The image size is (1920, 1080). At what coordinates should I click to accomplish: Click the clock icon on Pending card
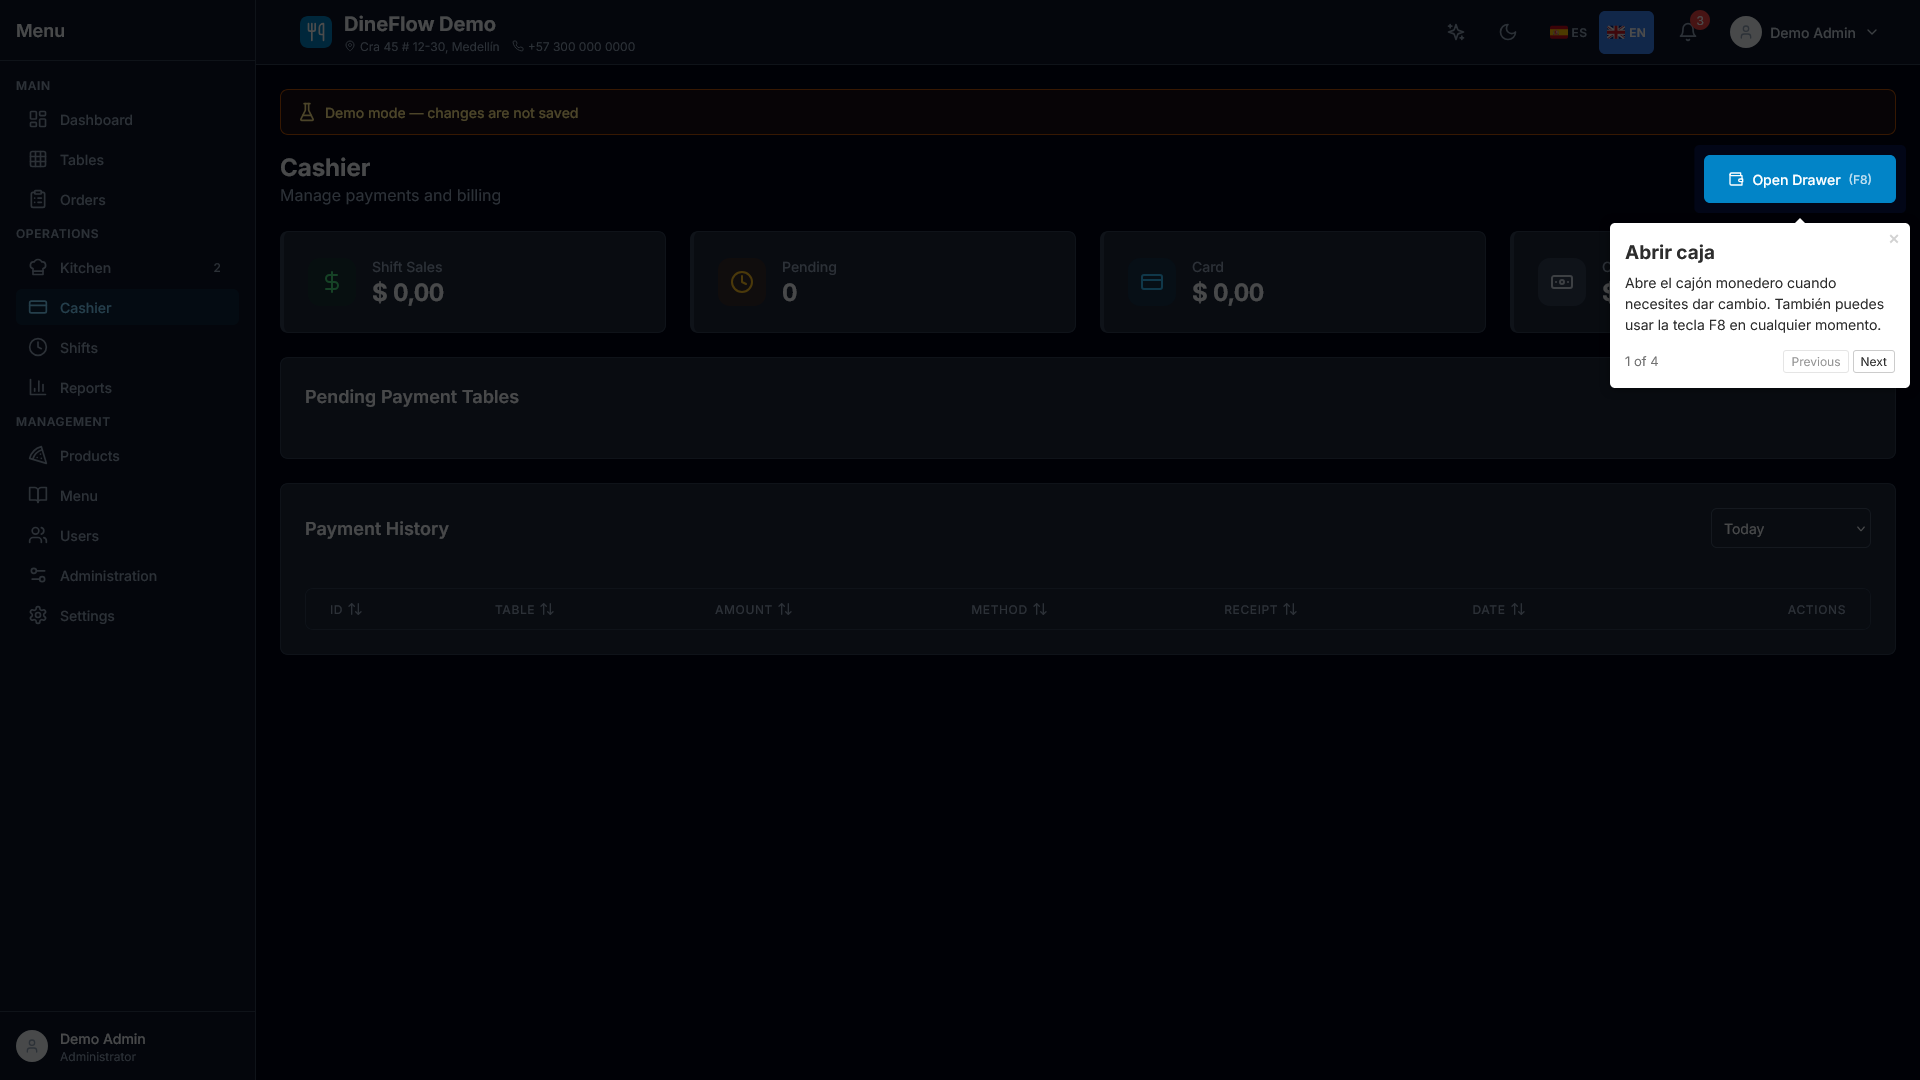click(x=742, y=282)
